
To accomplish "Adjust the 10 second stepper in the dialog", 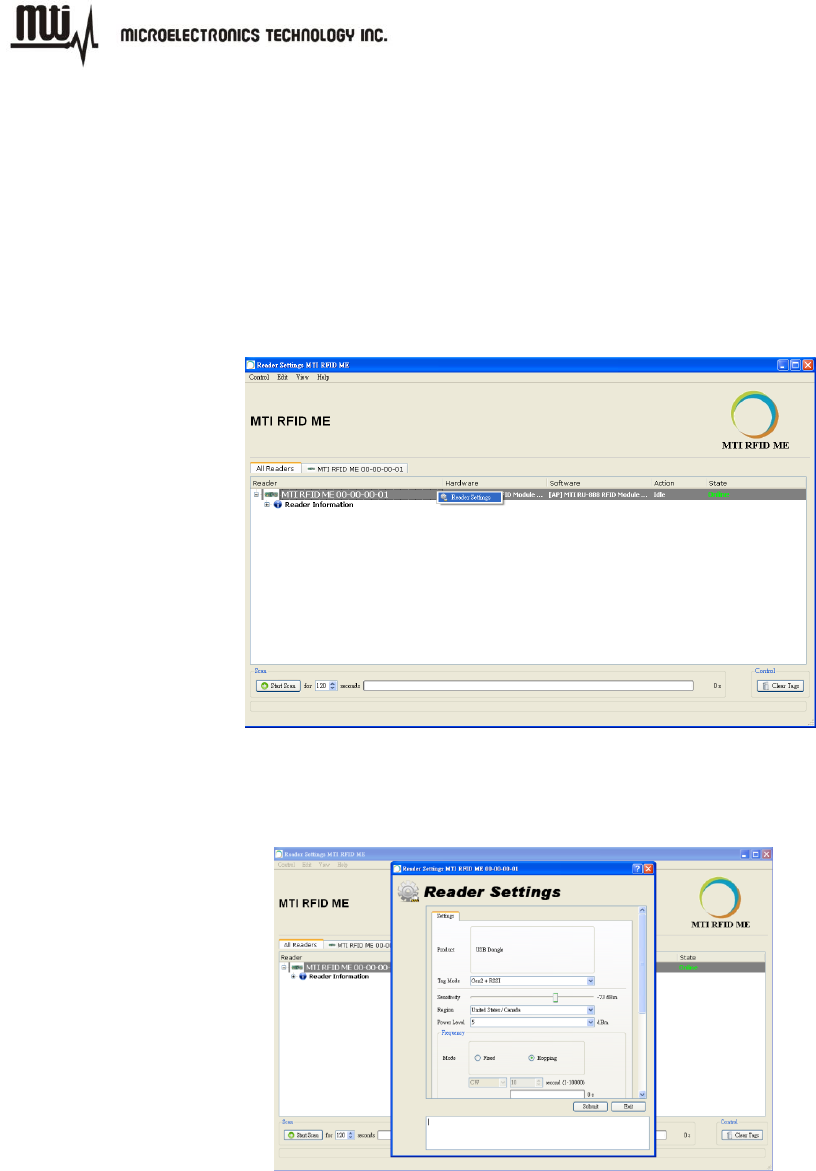I will (x=538, y=1082).
